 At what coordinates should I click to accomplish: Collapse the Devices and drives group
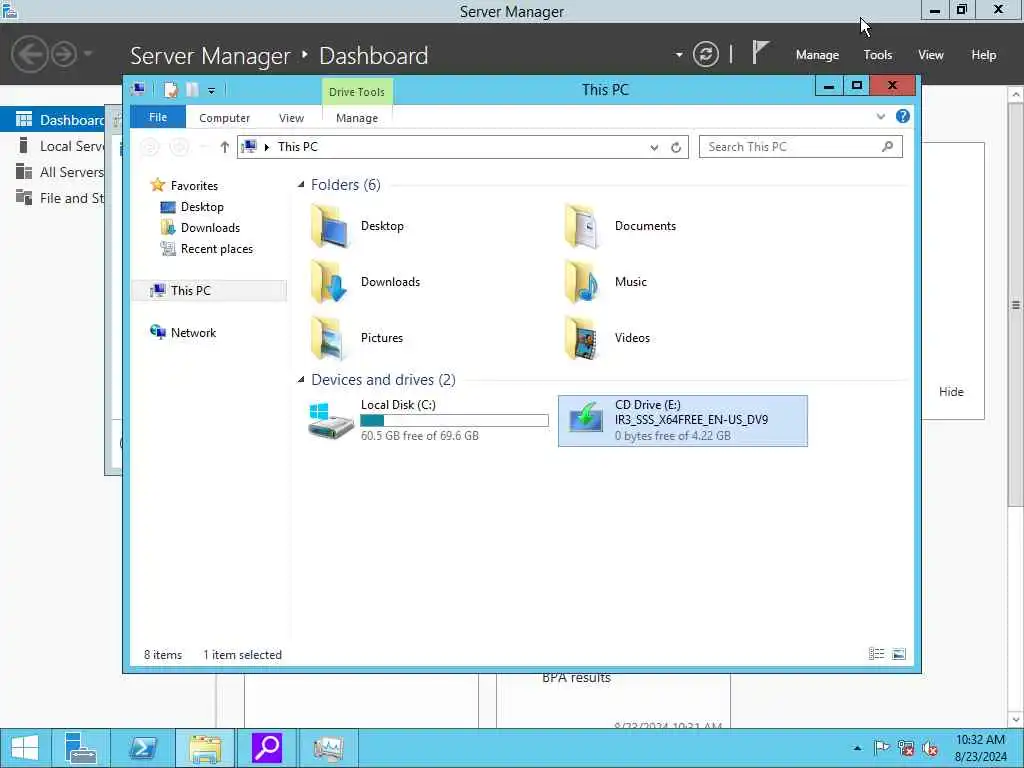[301, 379]
